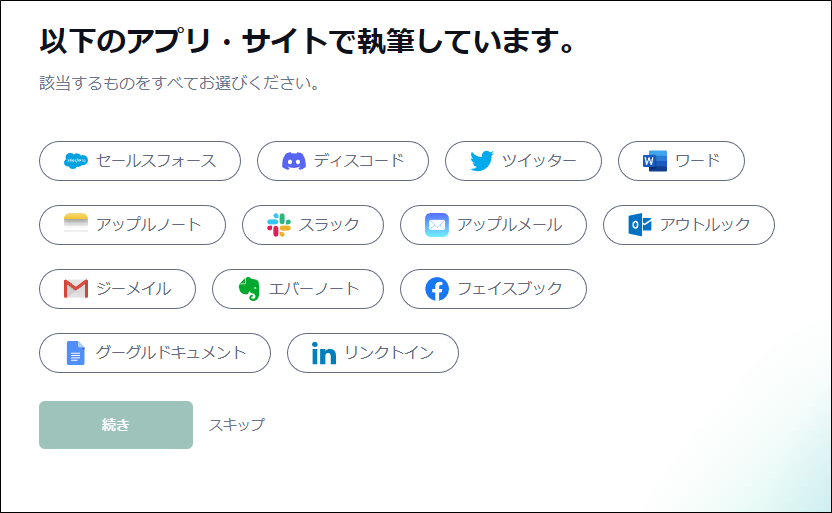Toggle the リンクトイン option chip

point(373,353)
